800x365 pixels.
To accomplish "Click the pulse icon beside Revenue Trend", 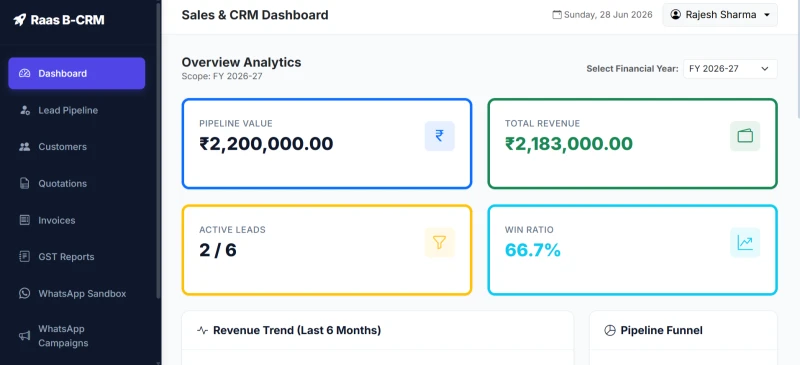I will click(203, 331).
